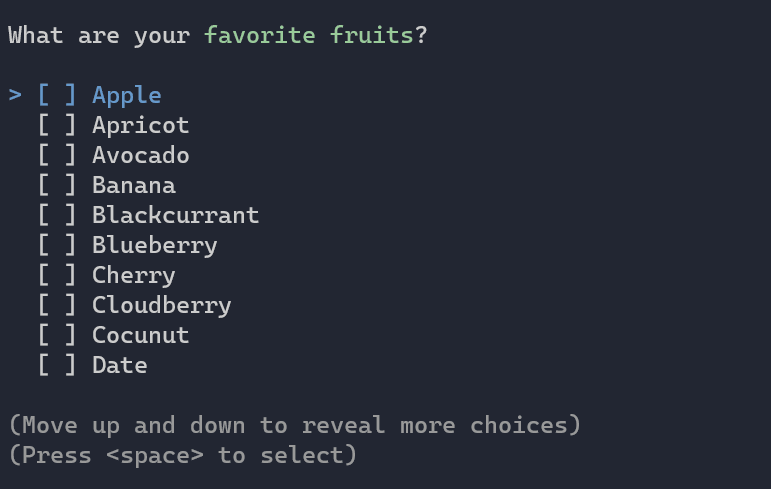
Task: Mark the Blueberry checkbox
Action: coord(57,246)
